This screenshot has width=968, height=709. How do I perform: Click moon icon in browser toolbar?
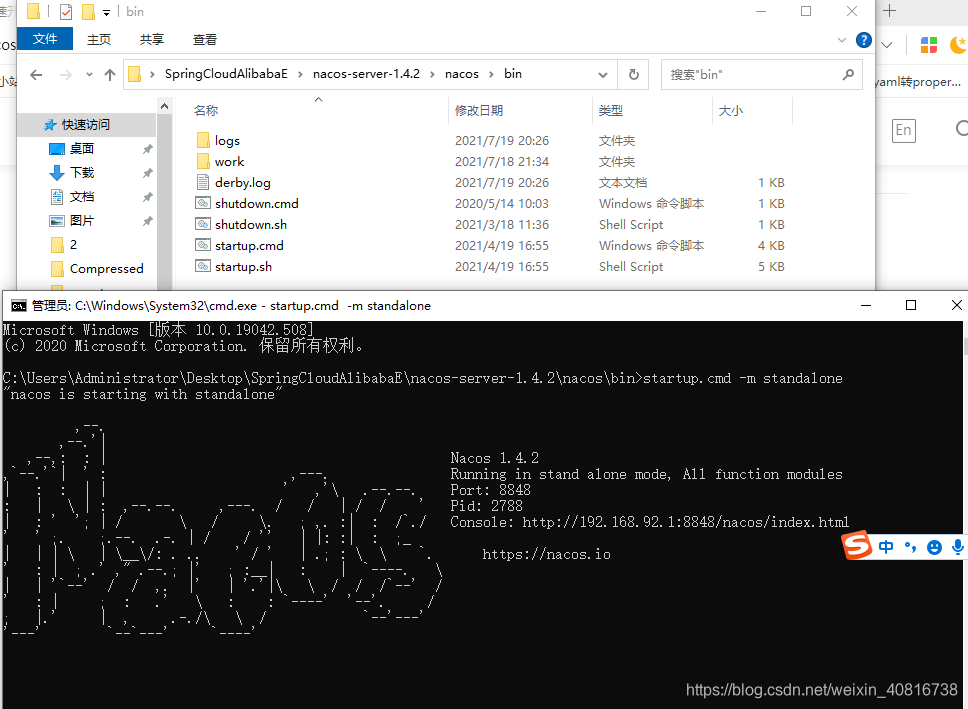click(x=958, y=44)
